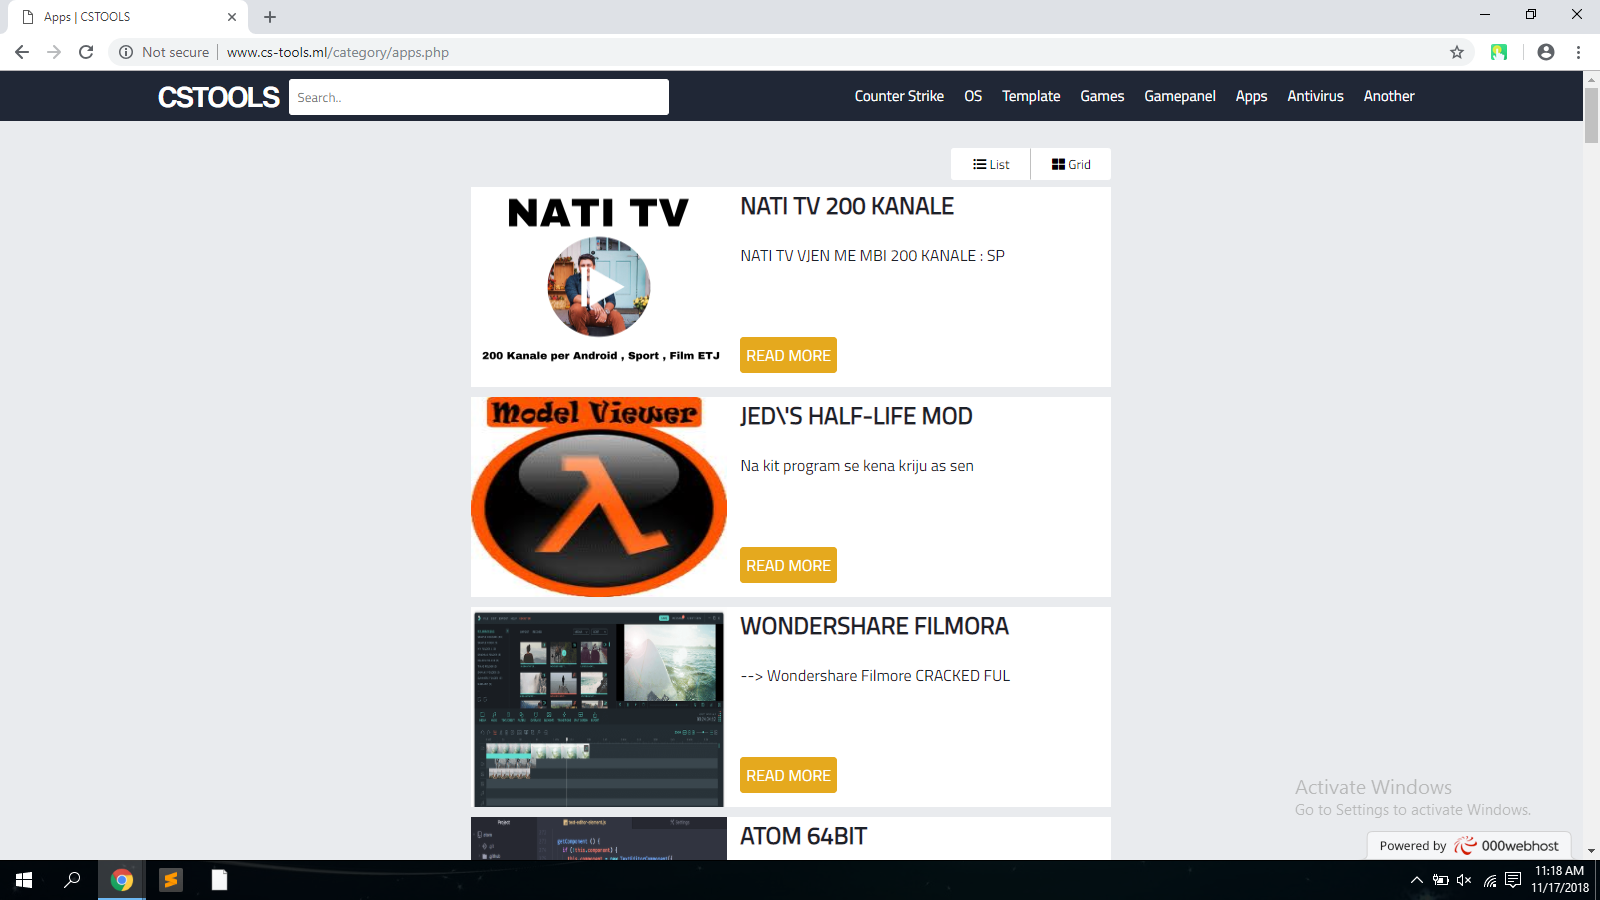This screenshot has height=900, width=1600.
Task: Open the Games category
Action: 1102,96
